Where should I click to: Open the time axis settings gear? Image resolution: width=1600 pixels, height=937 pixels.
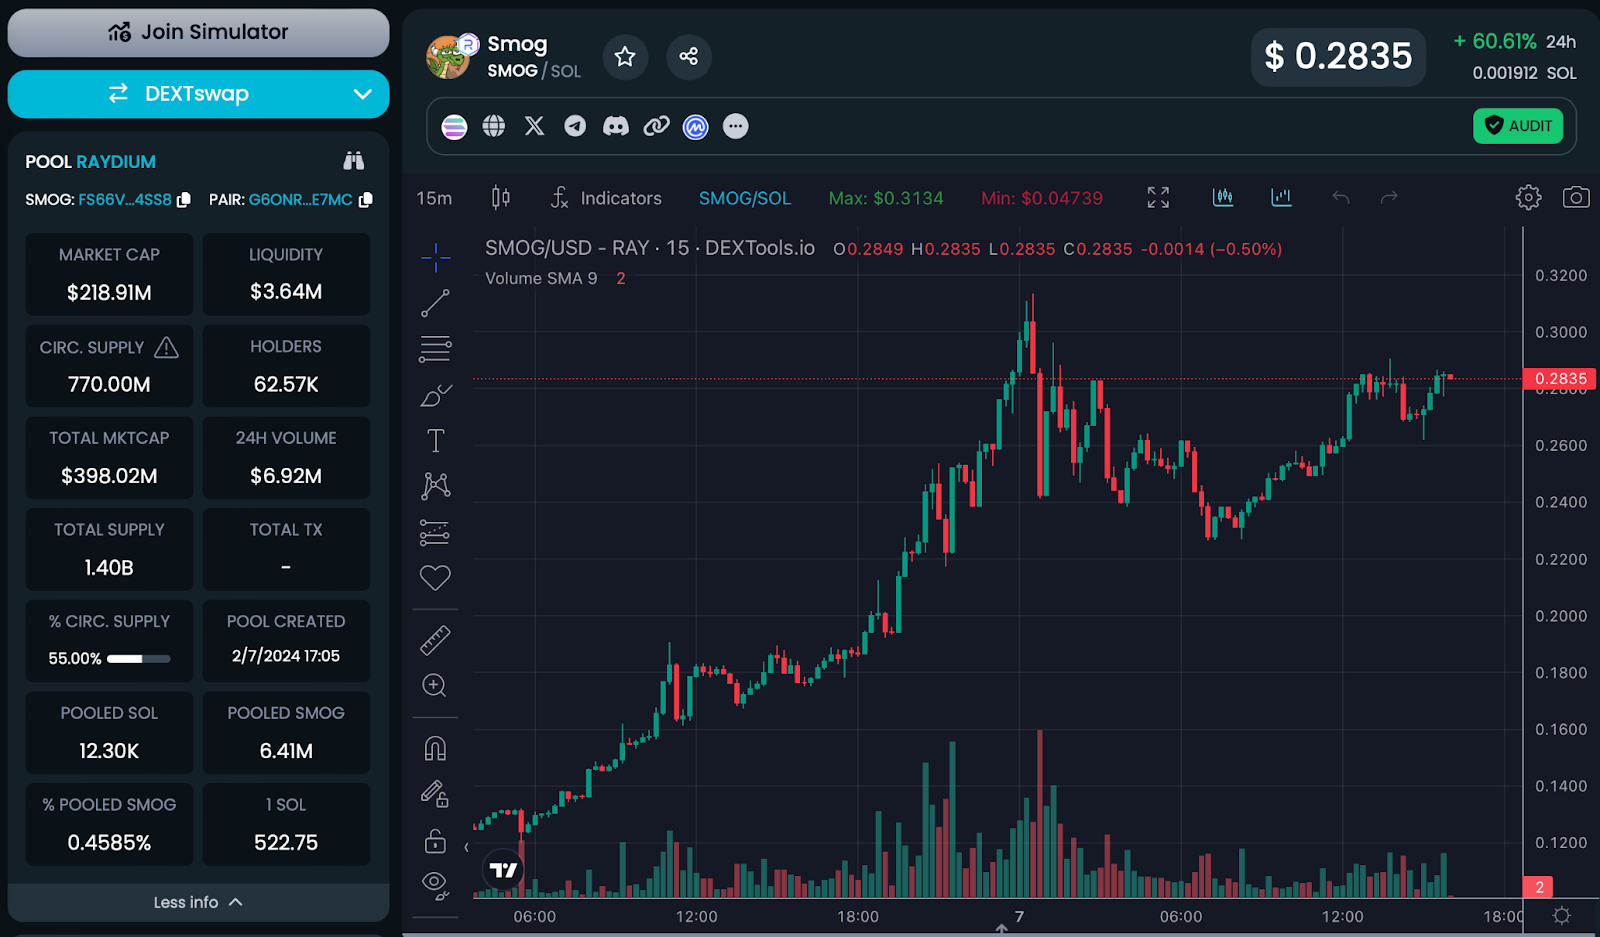(x=1561, y=915)
